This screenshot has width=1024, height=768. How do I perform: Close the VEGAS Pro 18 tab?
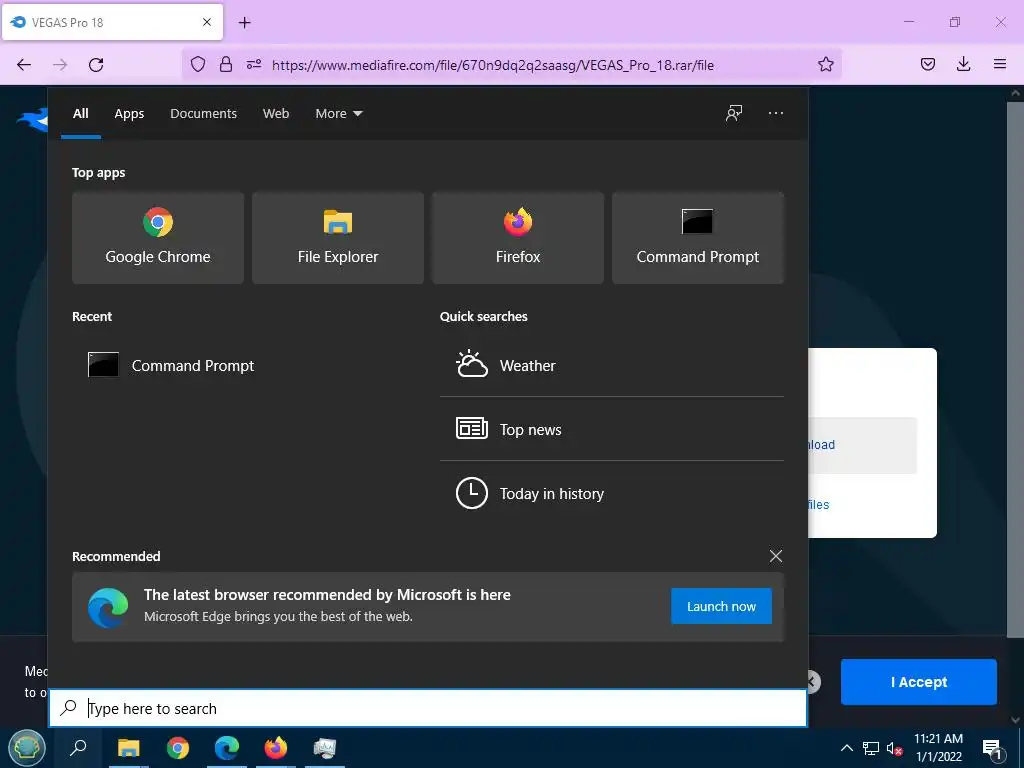(206, 22)
